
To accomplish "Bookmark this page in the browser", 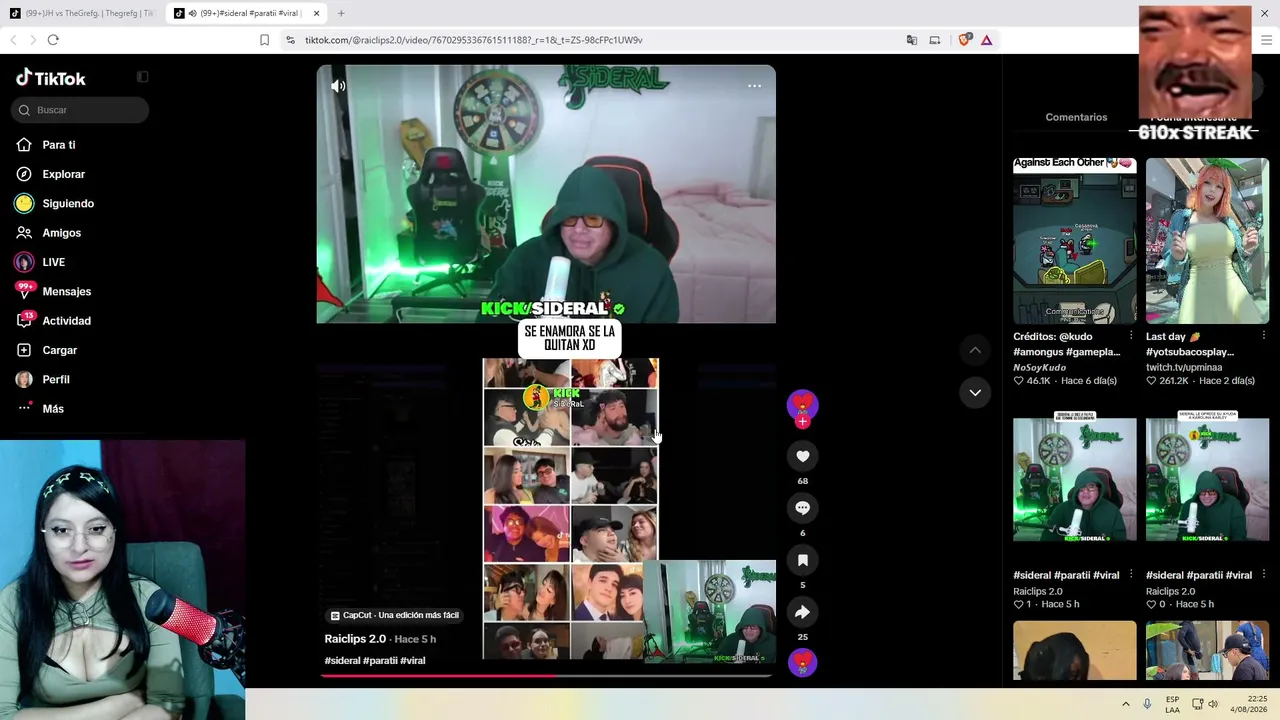I will (264, 40).
